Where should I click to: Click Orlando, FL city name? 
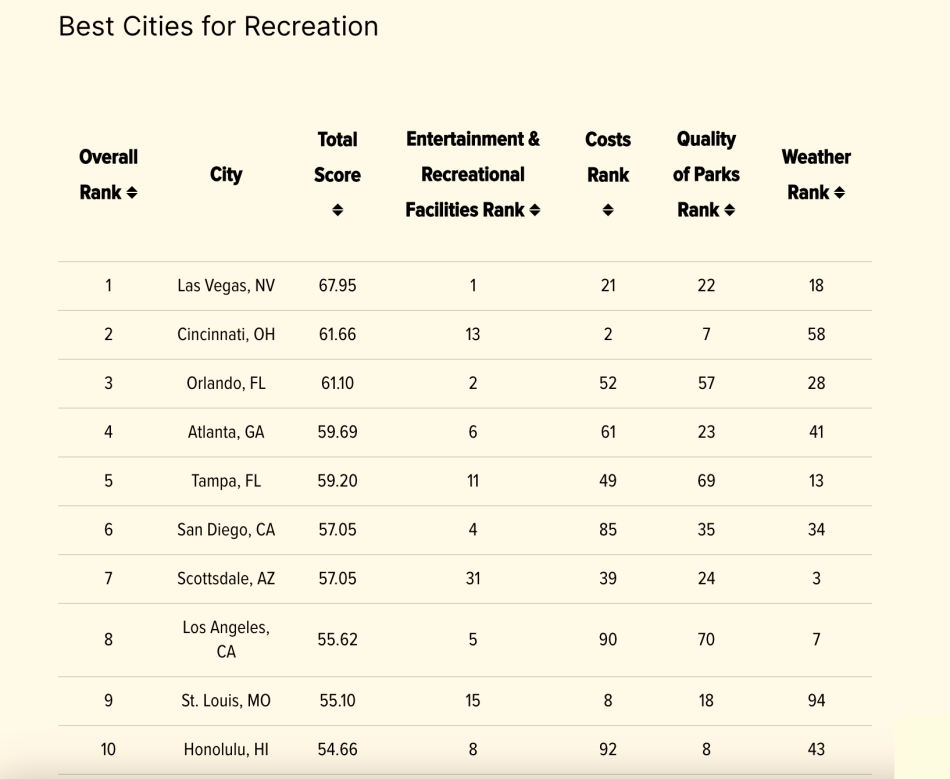(226, 383)
